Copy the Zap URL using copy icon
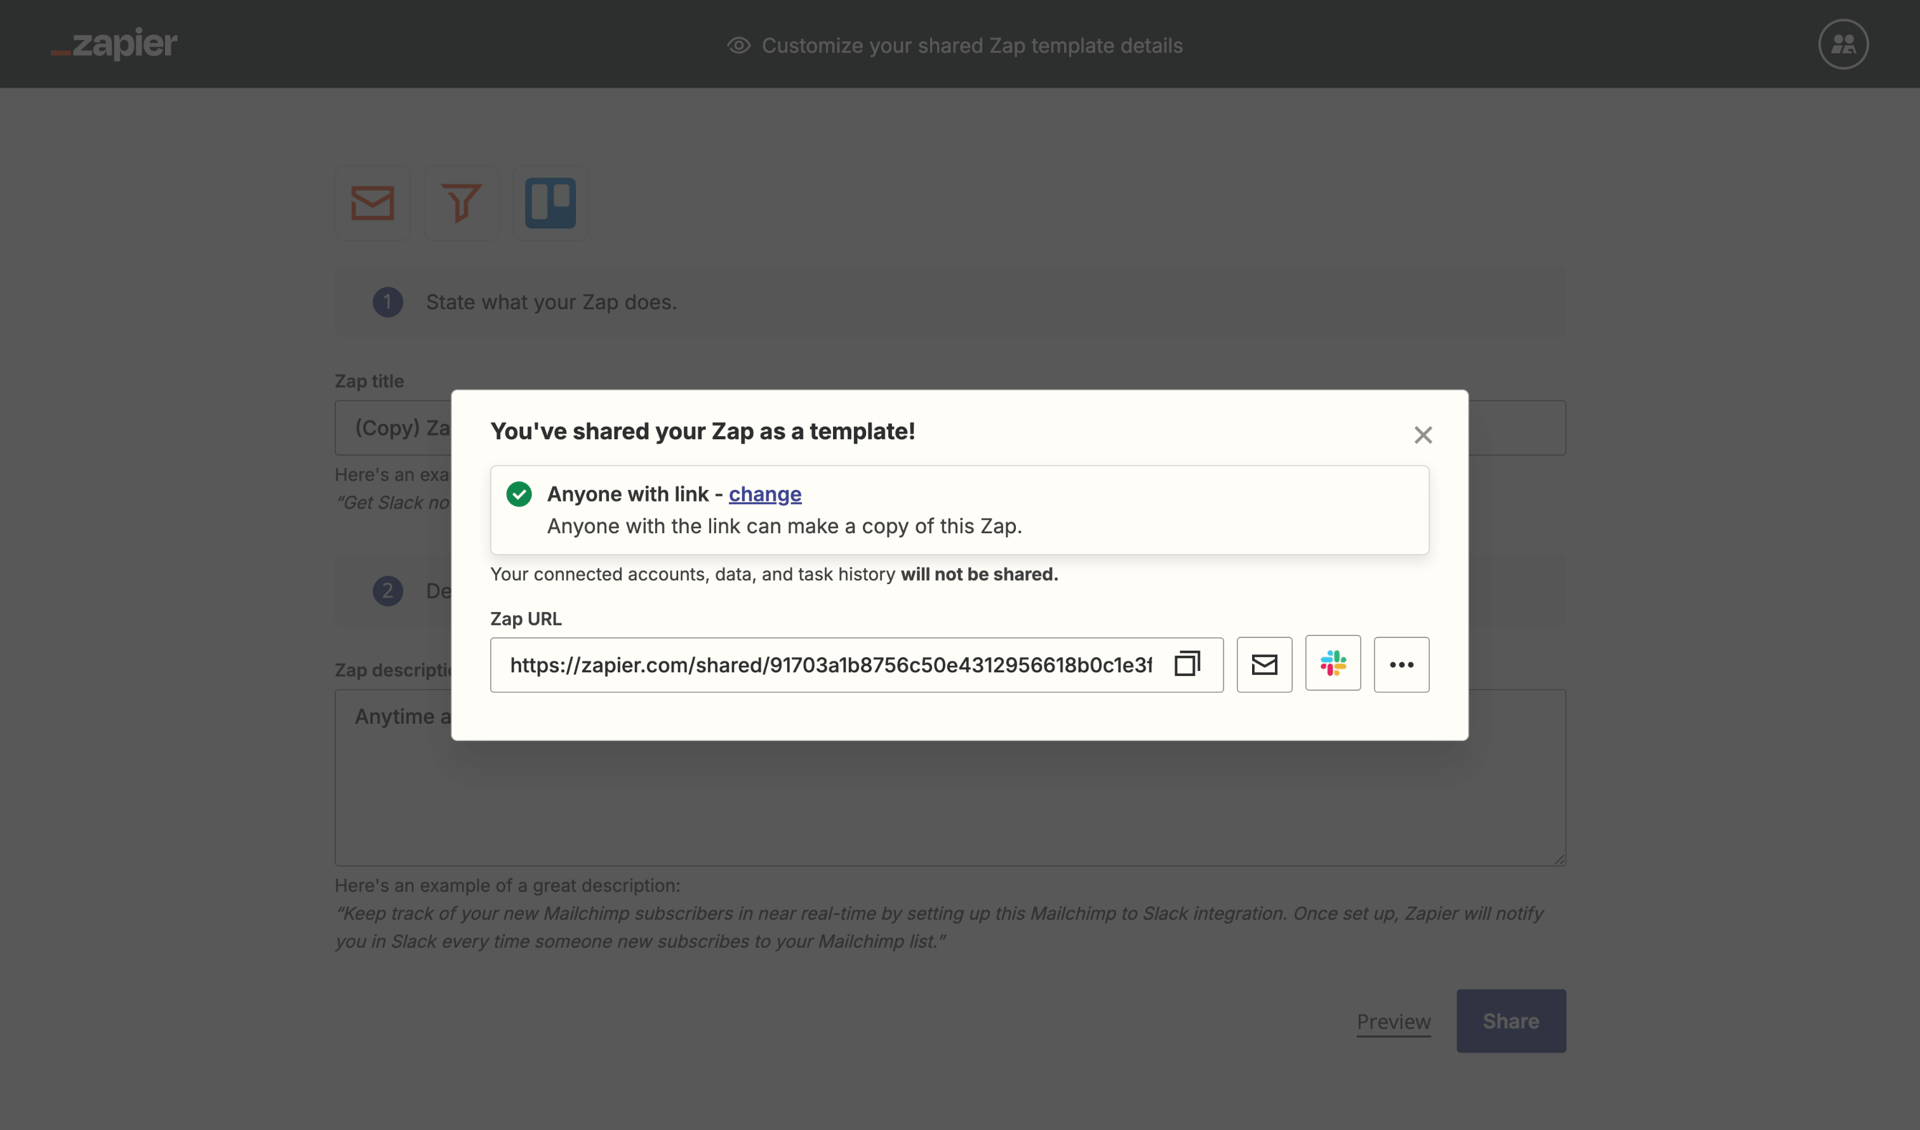The width and height of the screenshot is (1920, 1130). tap(1187, 664)
